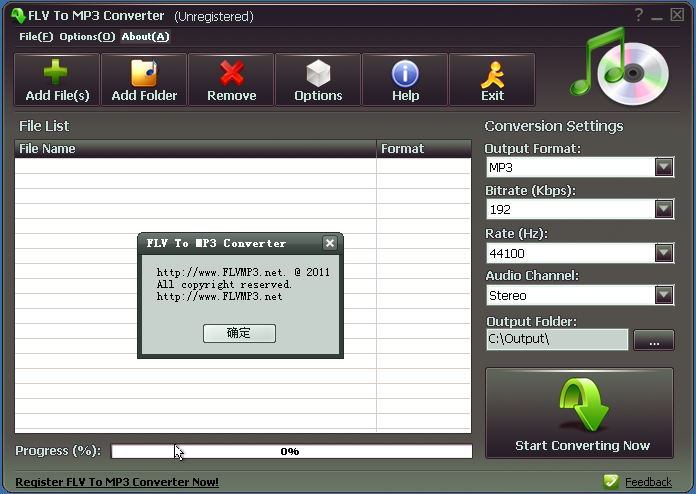Close the About dialog with X
Image resolution: width=696 pixels, height=494 pixels.
(330, 243)
